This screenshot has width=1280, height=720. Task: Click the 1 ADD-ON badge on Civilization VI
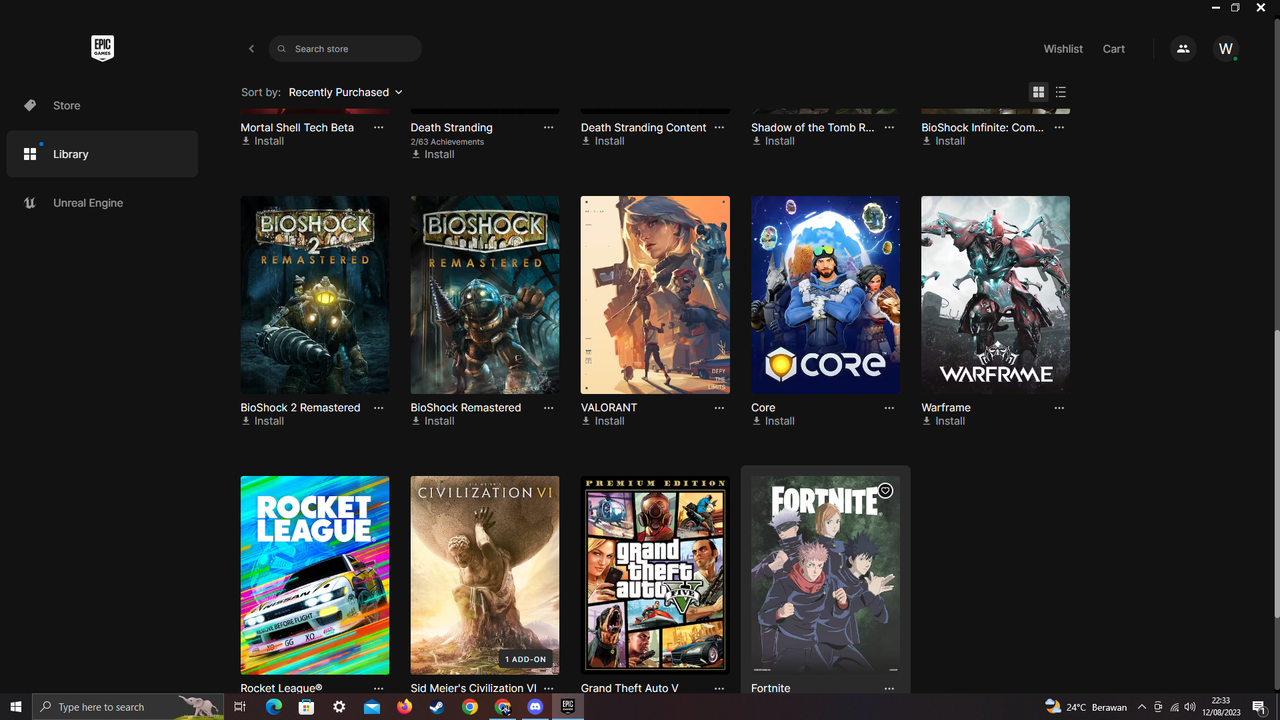click(x=526, y=659)
